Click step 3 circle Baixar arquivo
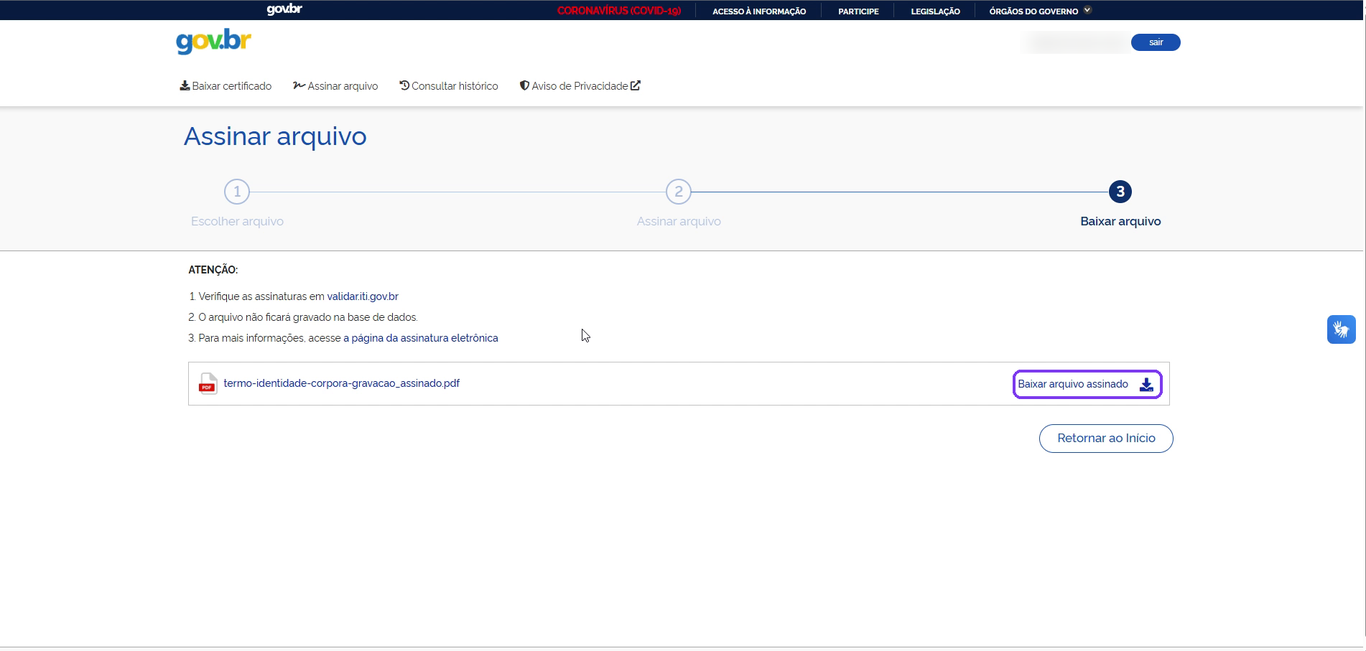The image size is (1366, 651). pyautogui.click(x=1120, y=192)
